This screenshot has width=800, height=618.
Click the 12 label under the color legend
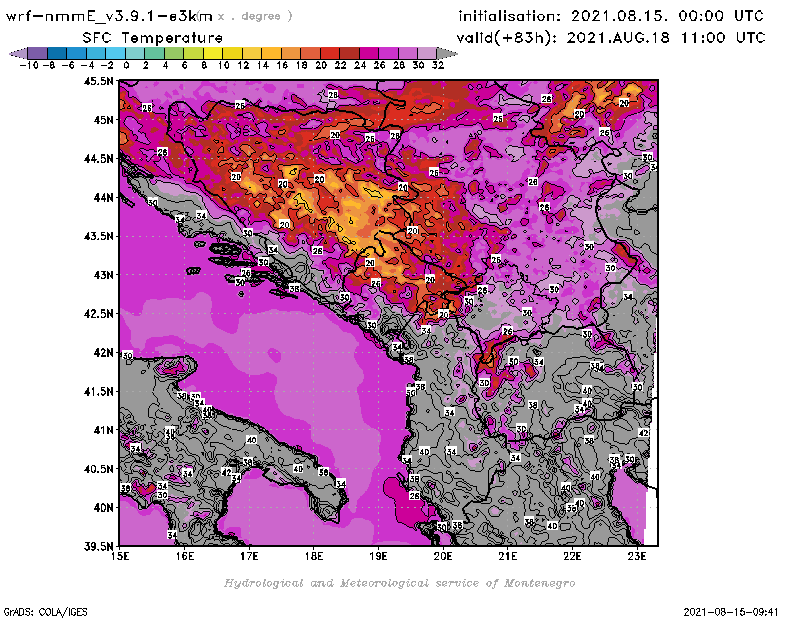(243, 65)
